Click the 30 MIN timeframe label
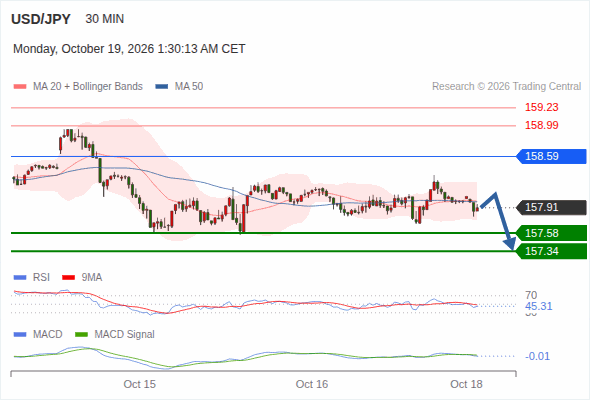Image resolution: width=590 pixels, height=400 pixels. pos(105,19)
